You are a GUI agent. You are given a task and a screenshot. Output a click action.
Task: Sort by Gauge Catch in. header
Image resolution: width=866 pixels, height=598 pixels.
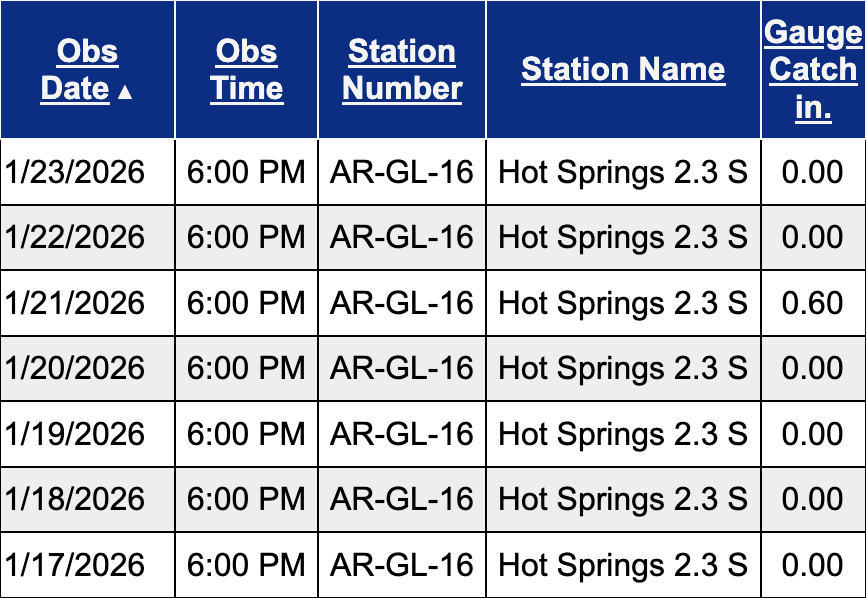tap(813, 70)
